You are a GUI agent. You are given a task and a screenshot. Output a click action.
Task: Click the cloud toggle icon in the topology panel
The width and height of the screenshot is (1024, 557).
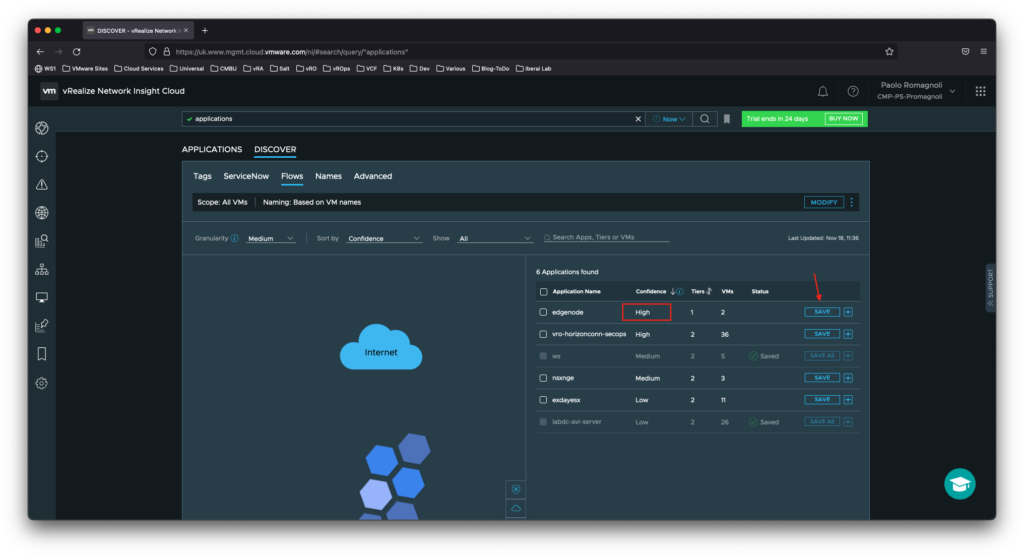(x=516, y=508)
